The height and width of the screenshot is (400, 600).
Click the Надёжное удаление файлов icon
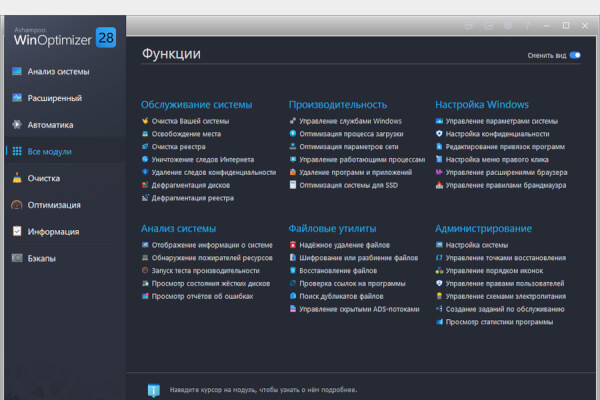[293, 245]
